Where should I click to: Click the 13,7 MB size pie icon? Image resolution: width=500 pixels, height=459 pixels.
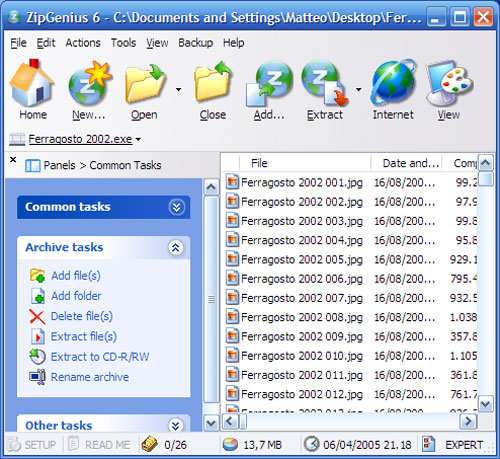tap(230, 445)
